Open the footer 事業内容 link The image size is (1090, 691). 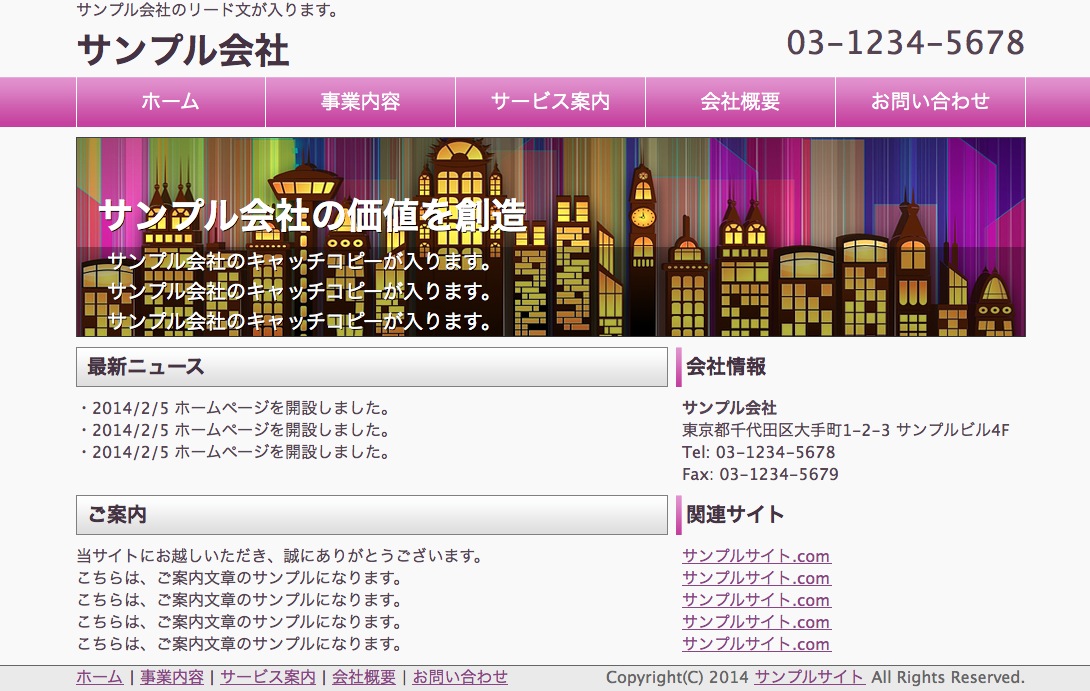point(171,678)
